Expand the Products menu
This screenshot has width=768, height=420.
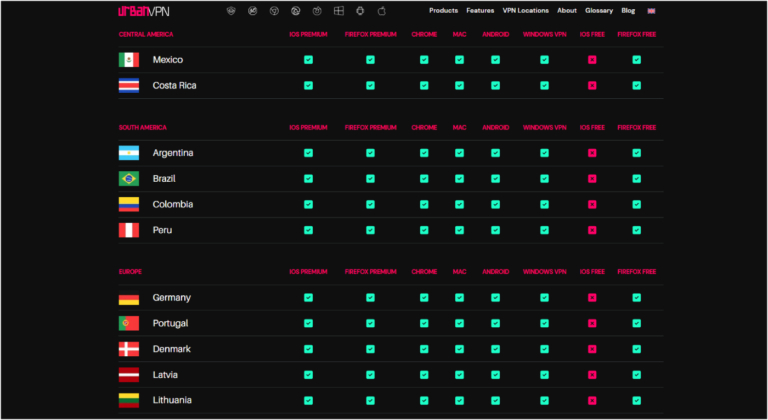[443, 11]
